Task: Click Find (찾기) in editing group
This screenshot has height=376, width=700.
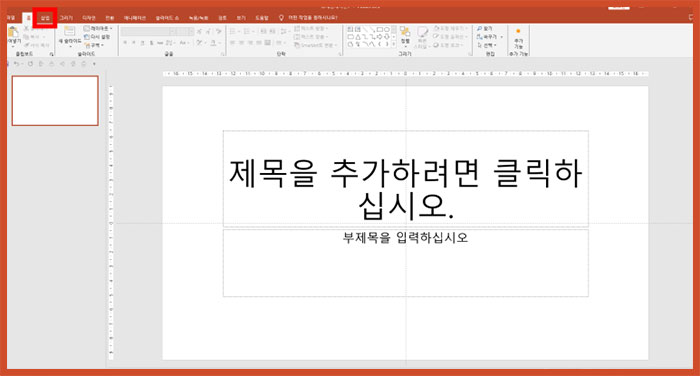Action: (x=484, y=29)
